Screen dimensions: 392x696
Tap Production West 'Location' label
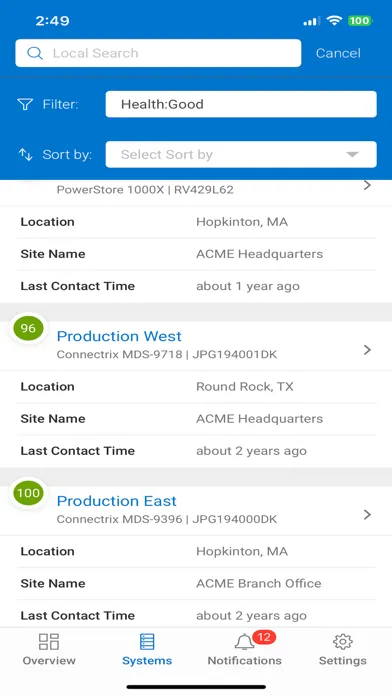(48, 387)
